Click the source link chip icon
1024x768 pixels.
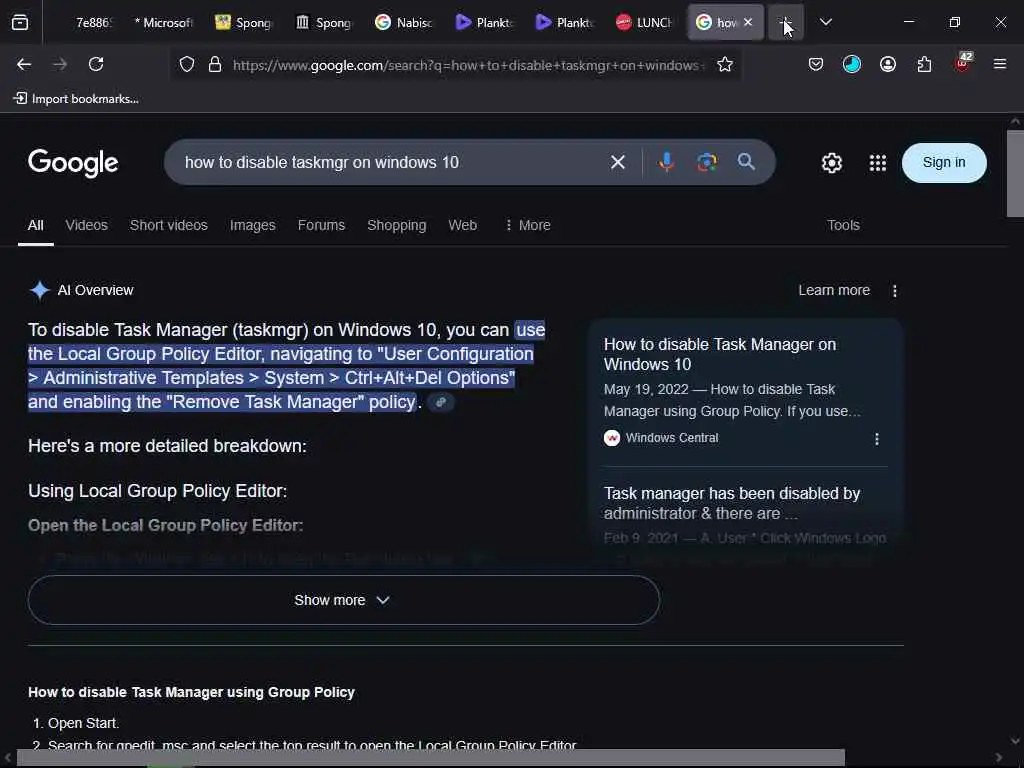tap(441, 402)
